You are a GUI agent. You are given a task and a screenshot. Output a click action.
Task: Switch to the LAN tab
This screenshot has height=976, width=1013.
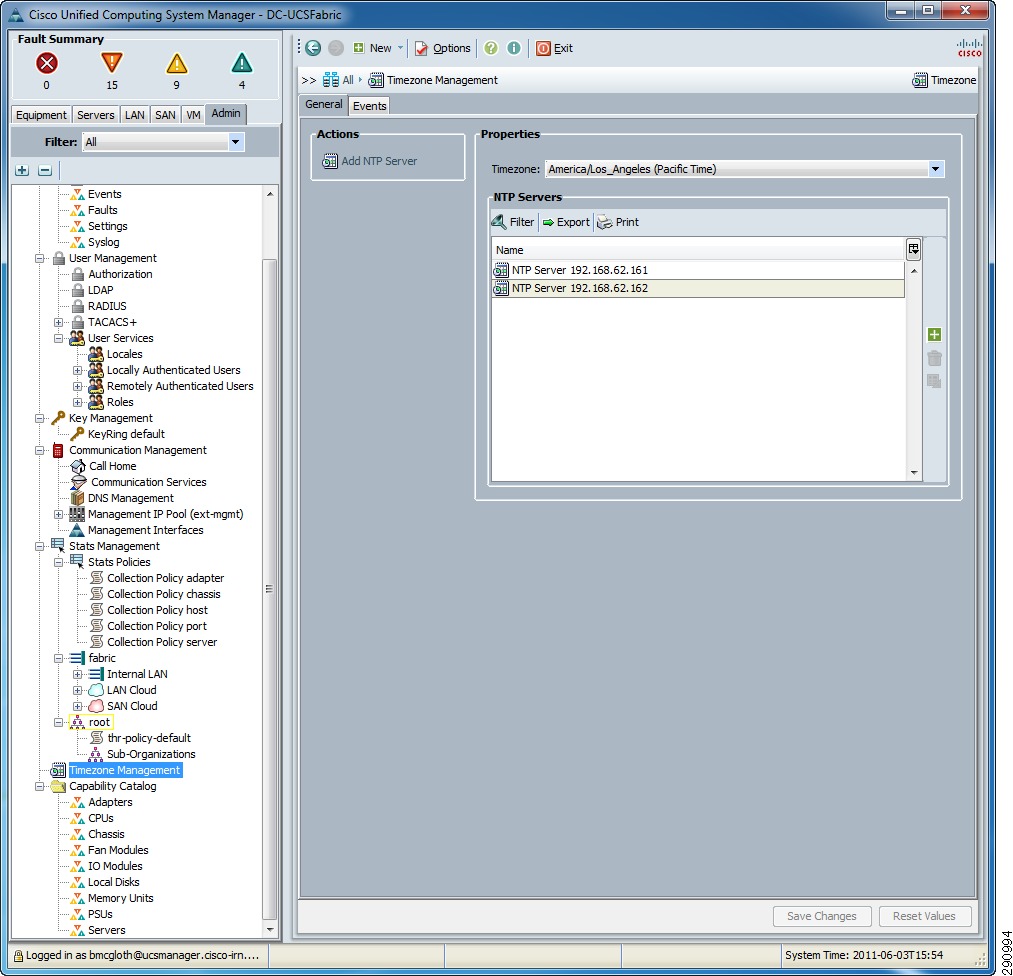(134, 115)
